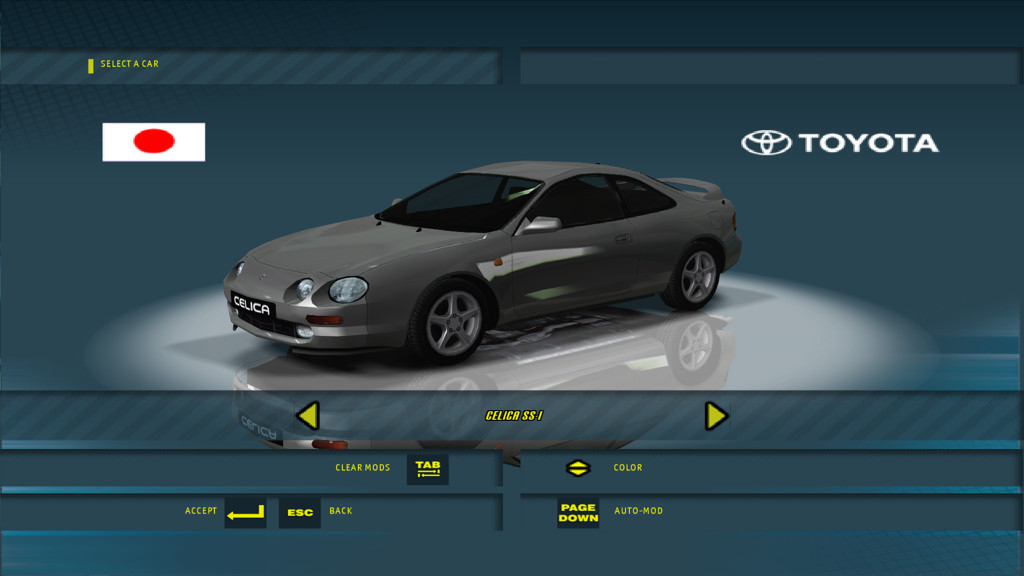Click the SELECT A CAR heading

pos(130,64)
